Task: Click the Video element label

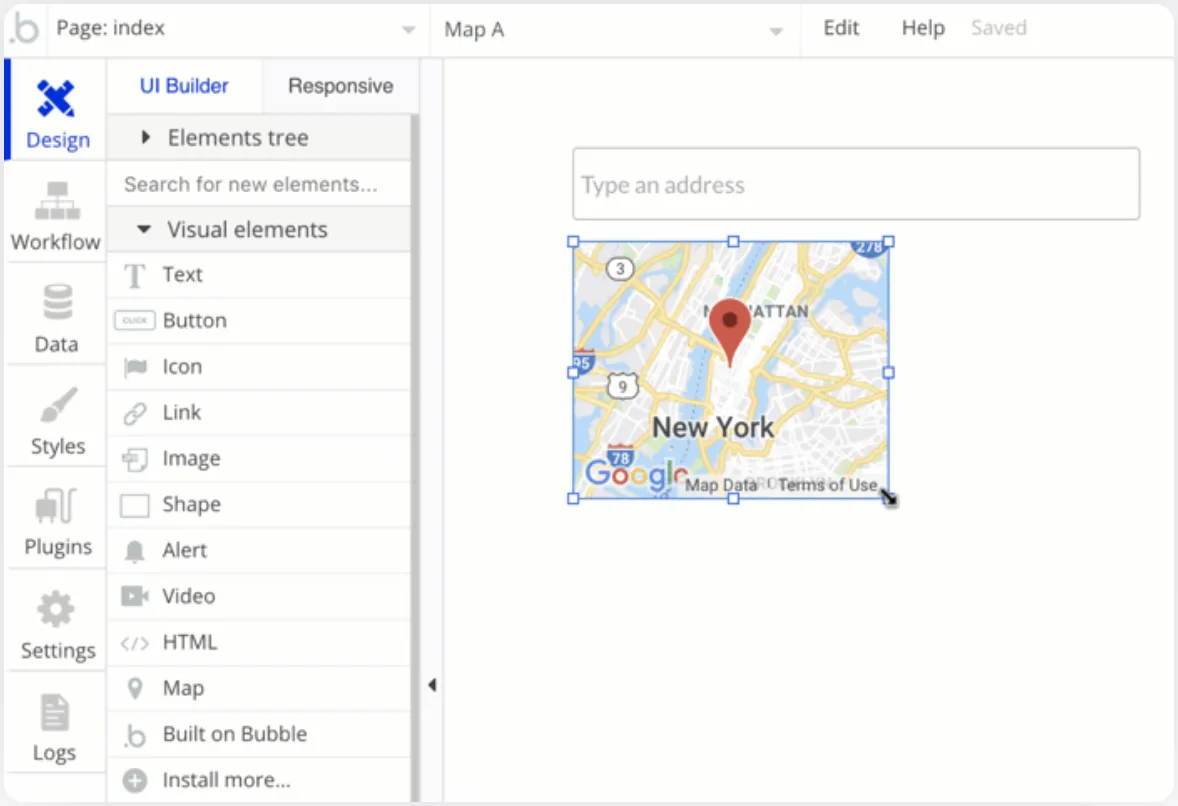Action: (x=189, y=596)
